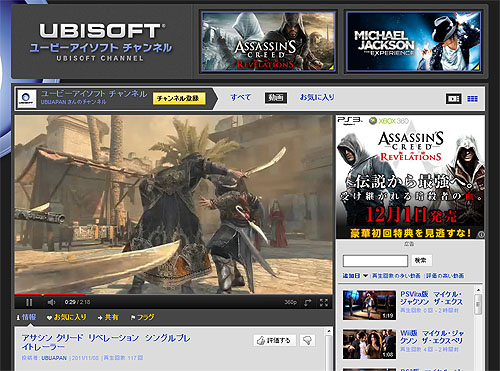
Task: Click the Ubisoft channel avatar icon
Action: point(26,99)
